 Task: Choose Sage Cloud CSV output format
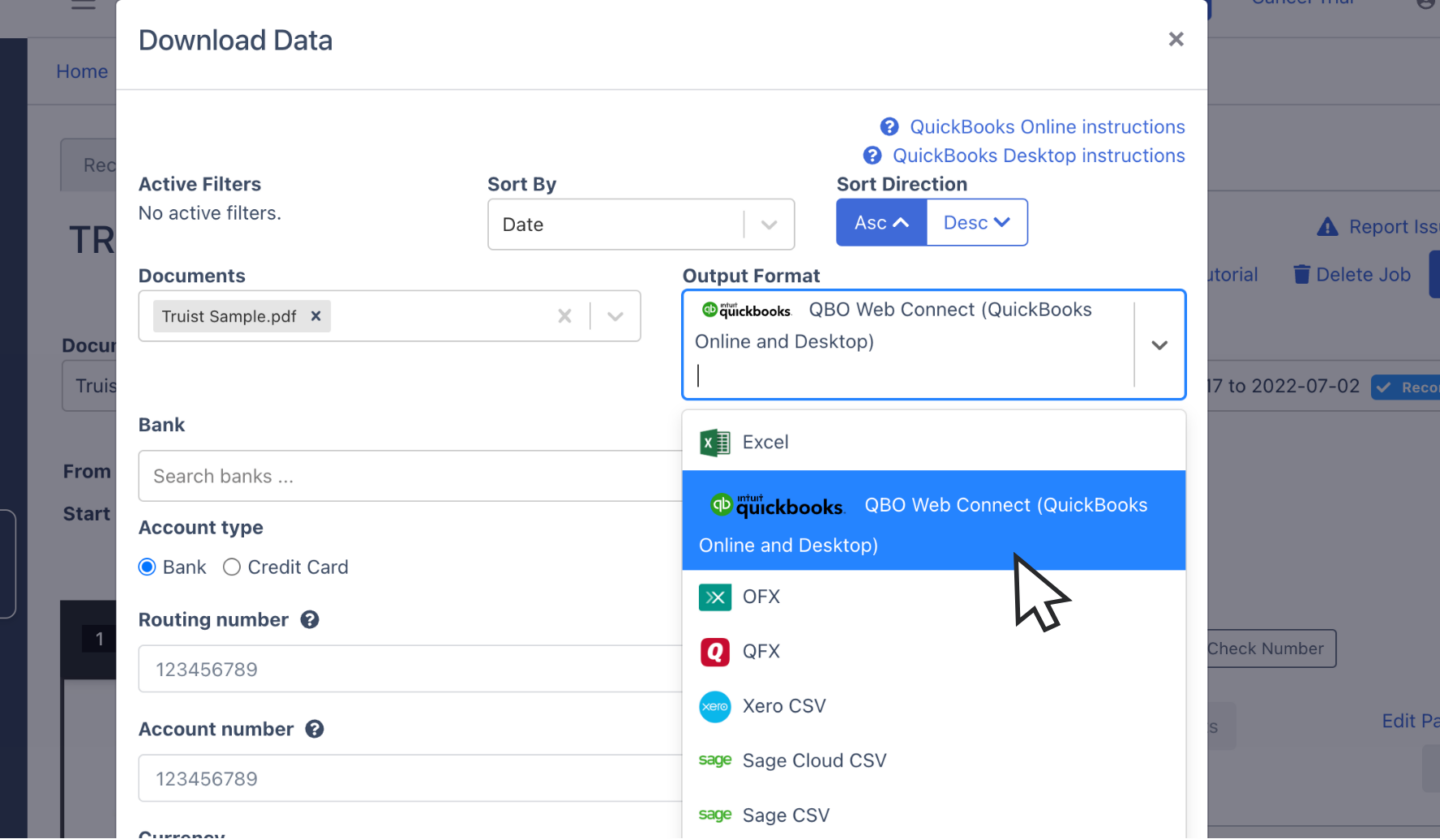pyautogui.click(x=934, y=760)
